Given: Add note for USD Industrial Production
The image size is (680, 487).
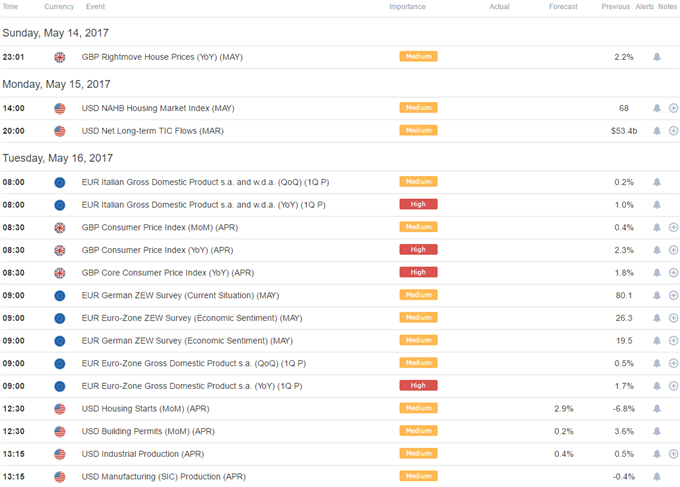Looking at the screenshot, I should [673, 454].
